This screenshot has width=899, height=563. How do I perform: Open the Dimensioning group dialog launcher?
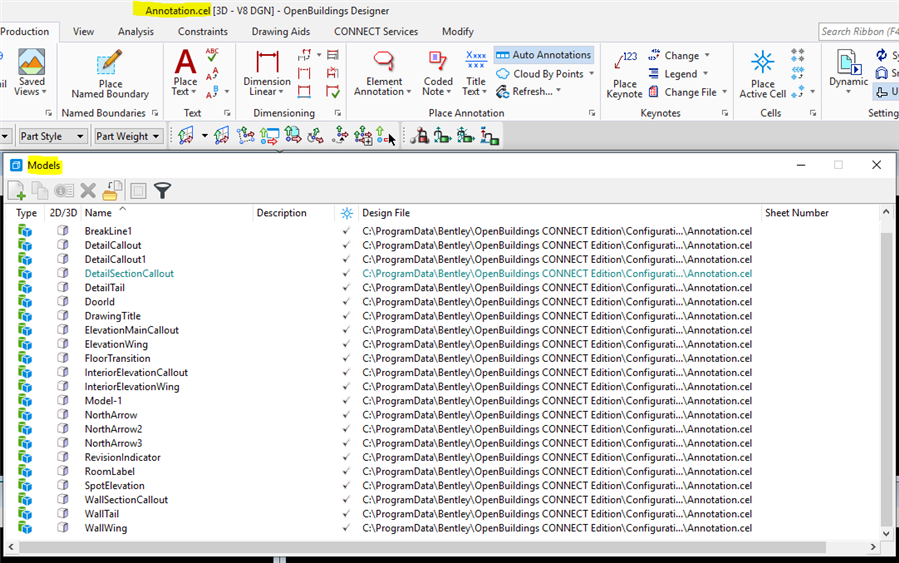pyautogui.click(x=338, y=114)
